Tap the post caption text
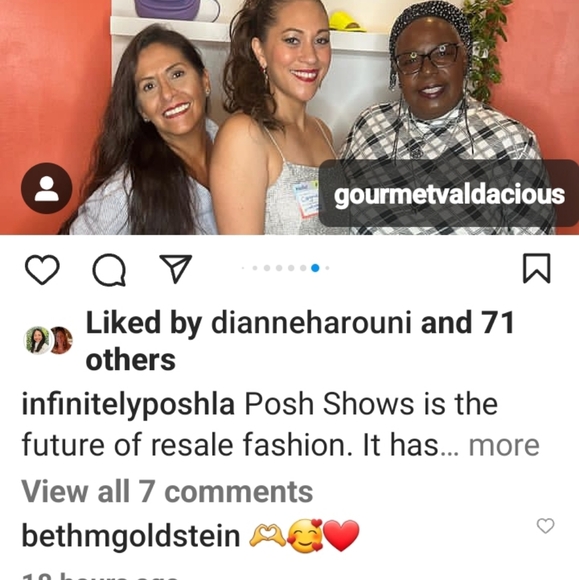579x580 pixels. click(x=280, y=425)
